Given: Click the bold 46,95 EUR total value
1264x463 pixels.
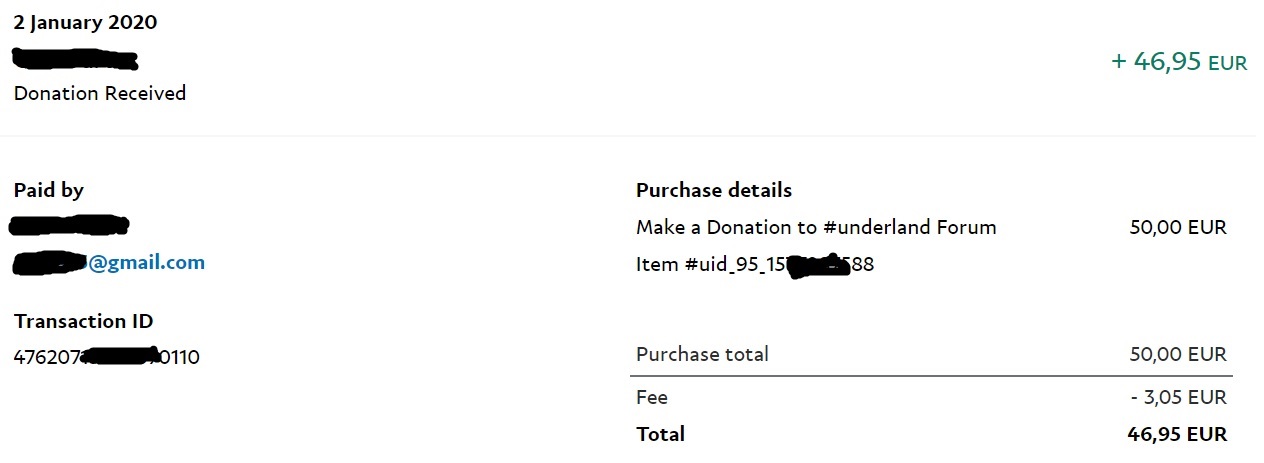Looking at the screenshot, I should pos(1176,434).
